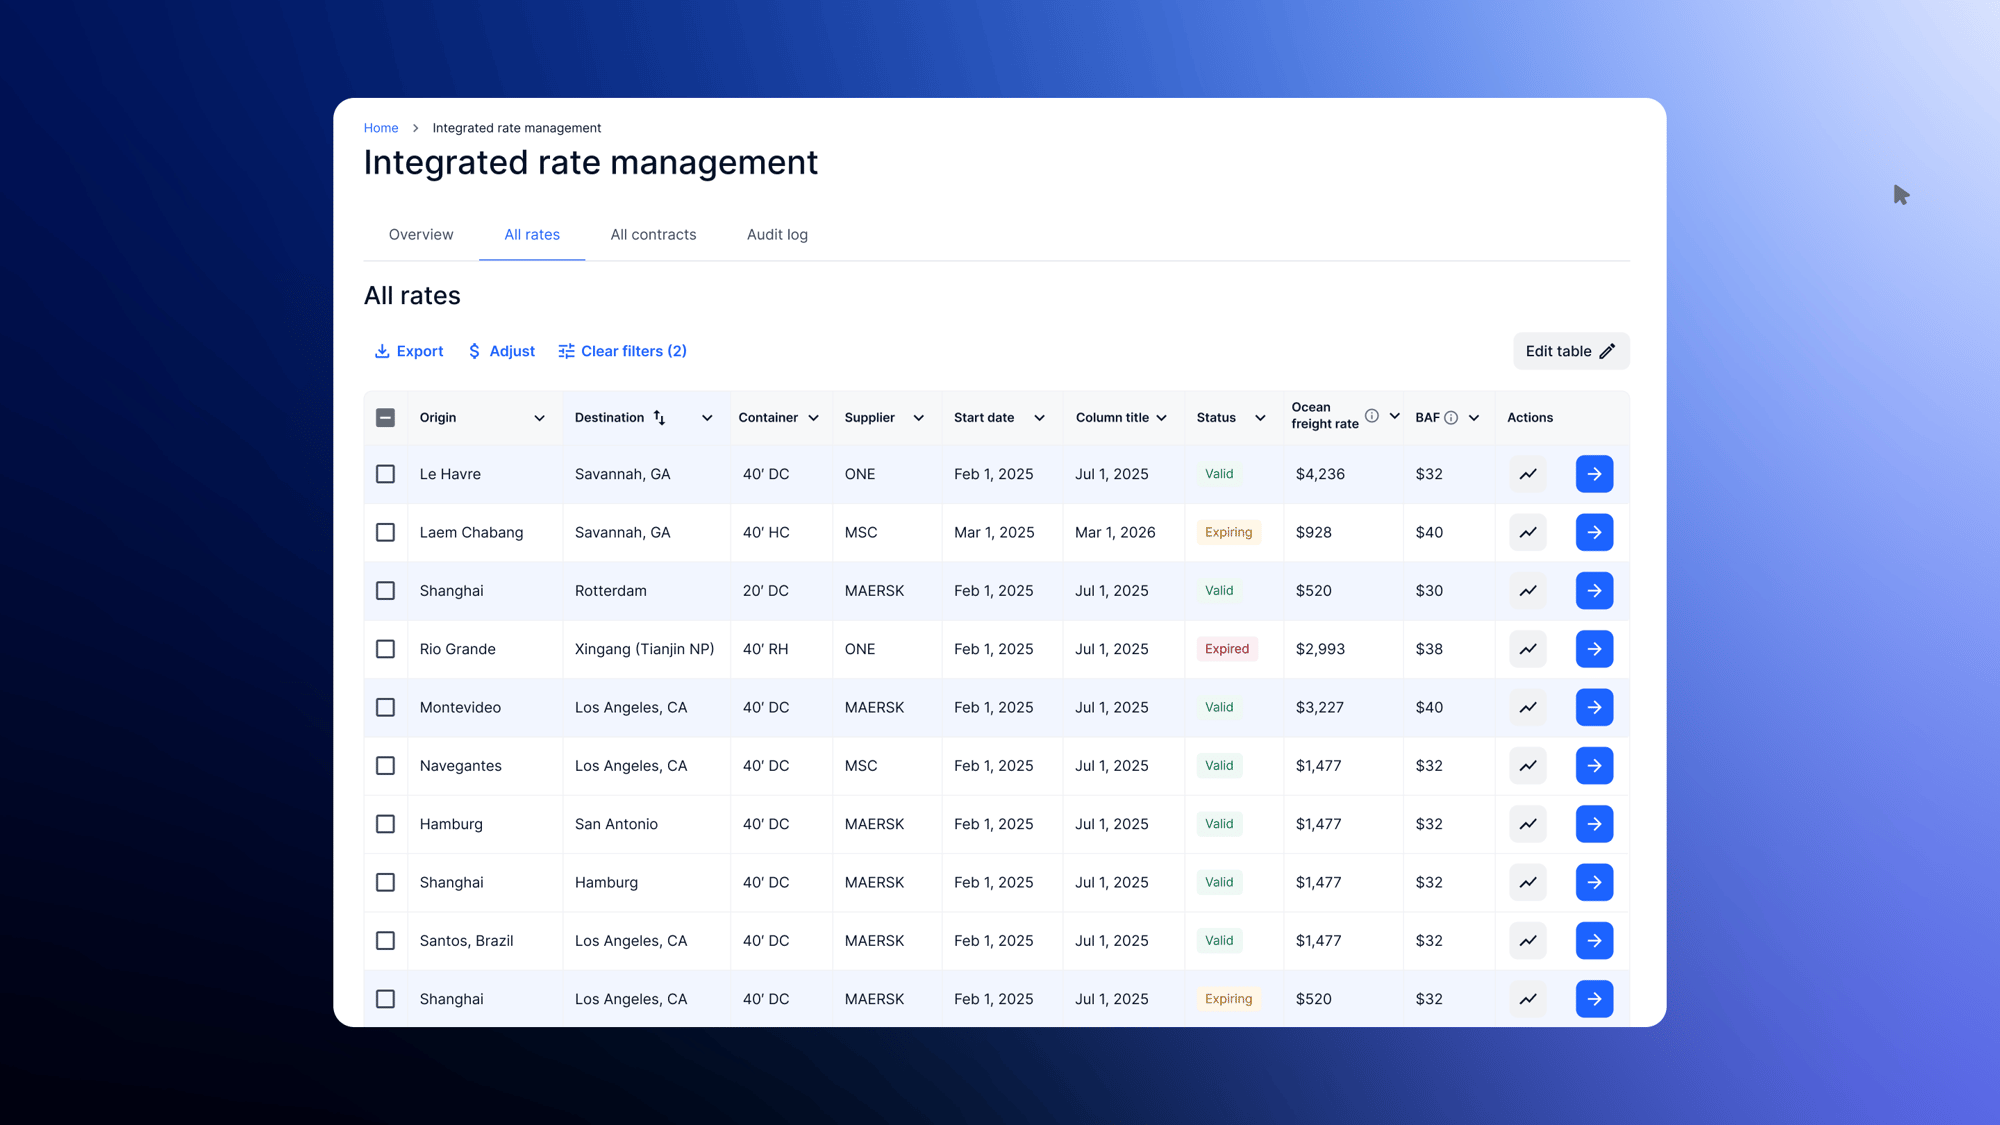
Task: Toggle the select-all header checkbox
Action: tap(385, 418)
